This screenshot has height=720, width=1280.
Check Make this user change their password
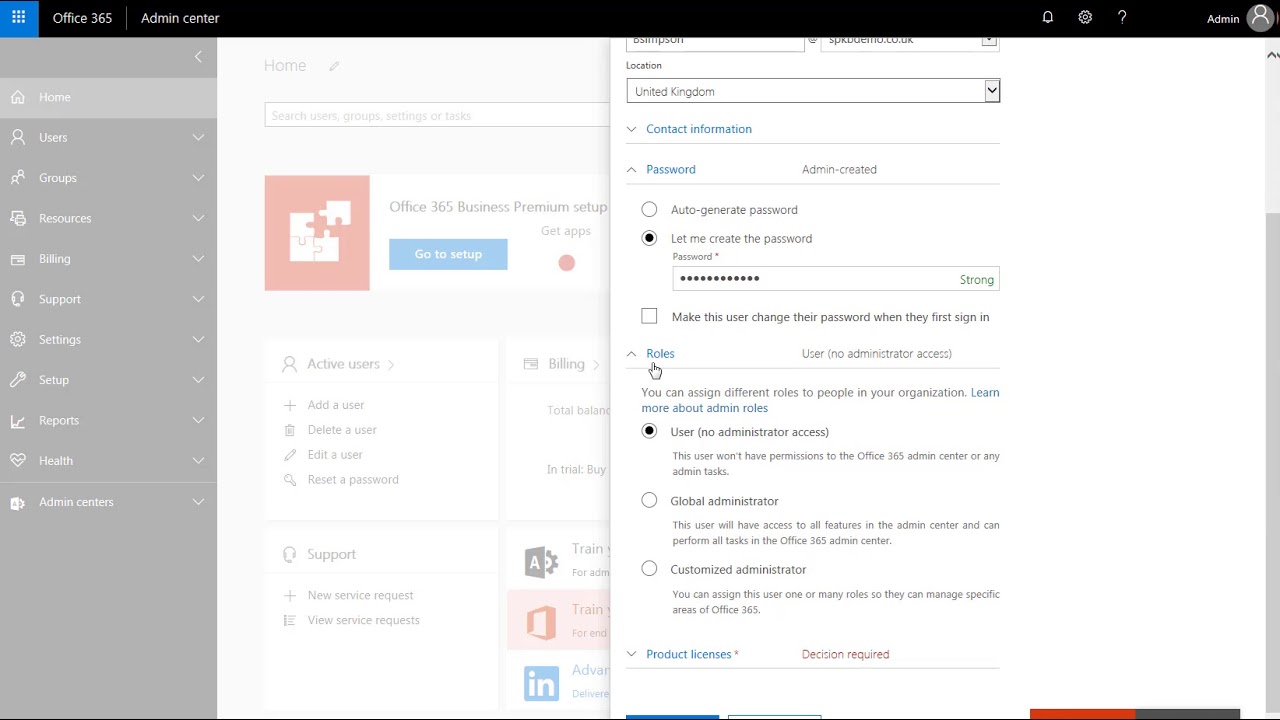pos(649,316)
